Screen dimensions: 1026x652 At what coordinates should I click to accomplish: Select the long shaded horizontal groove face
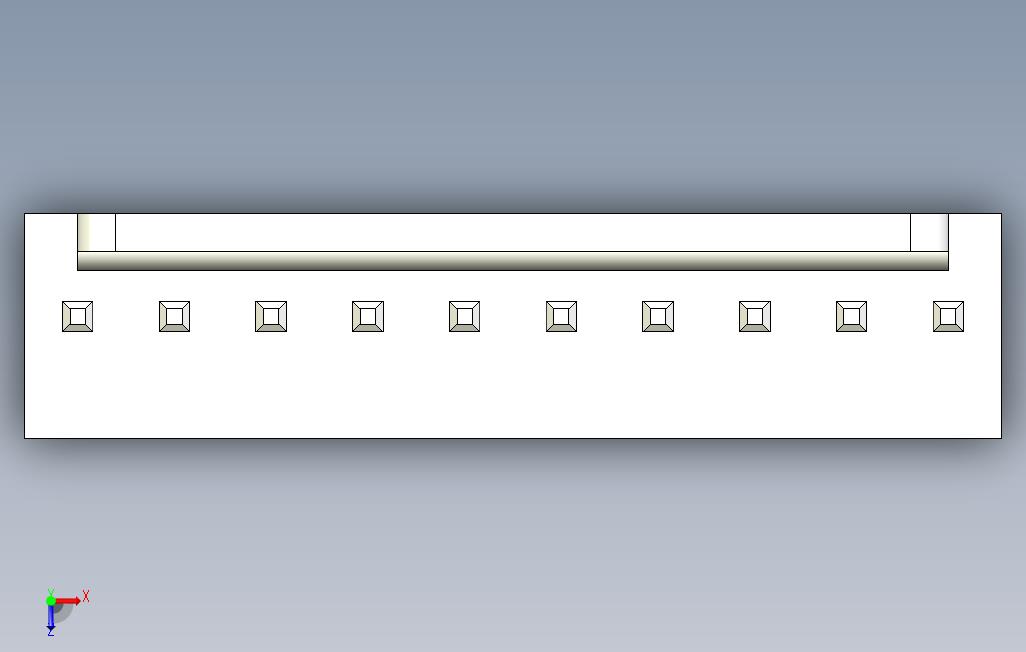coord(513,261)
